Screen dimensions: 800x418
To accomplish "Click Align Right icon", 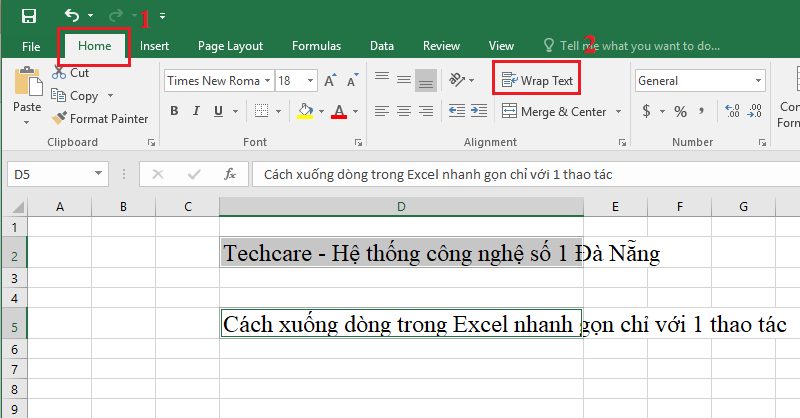I will pyautogui.click(x=426, y=111).
